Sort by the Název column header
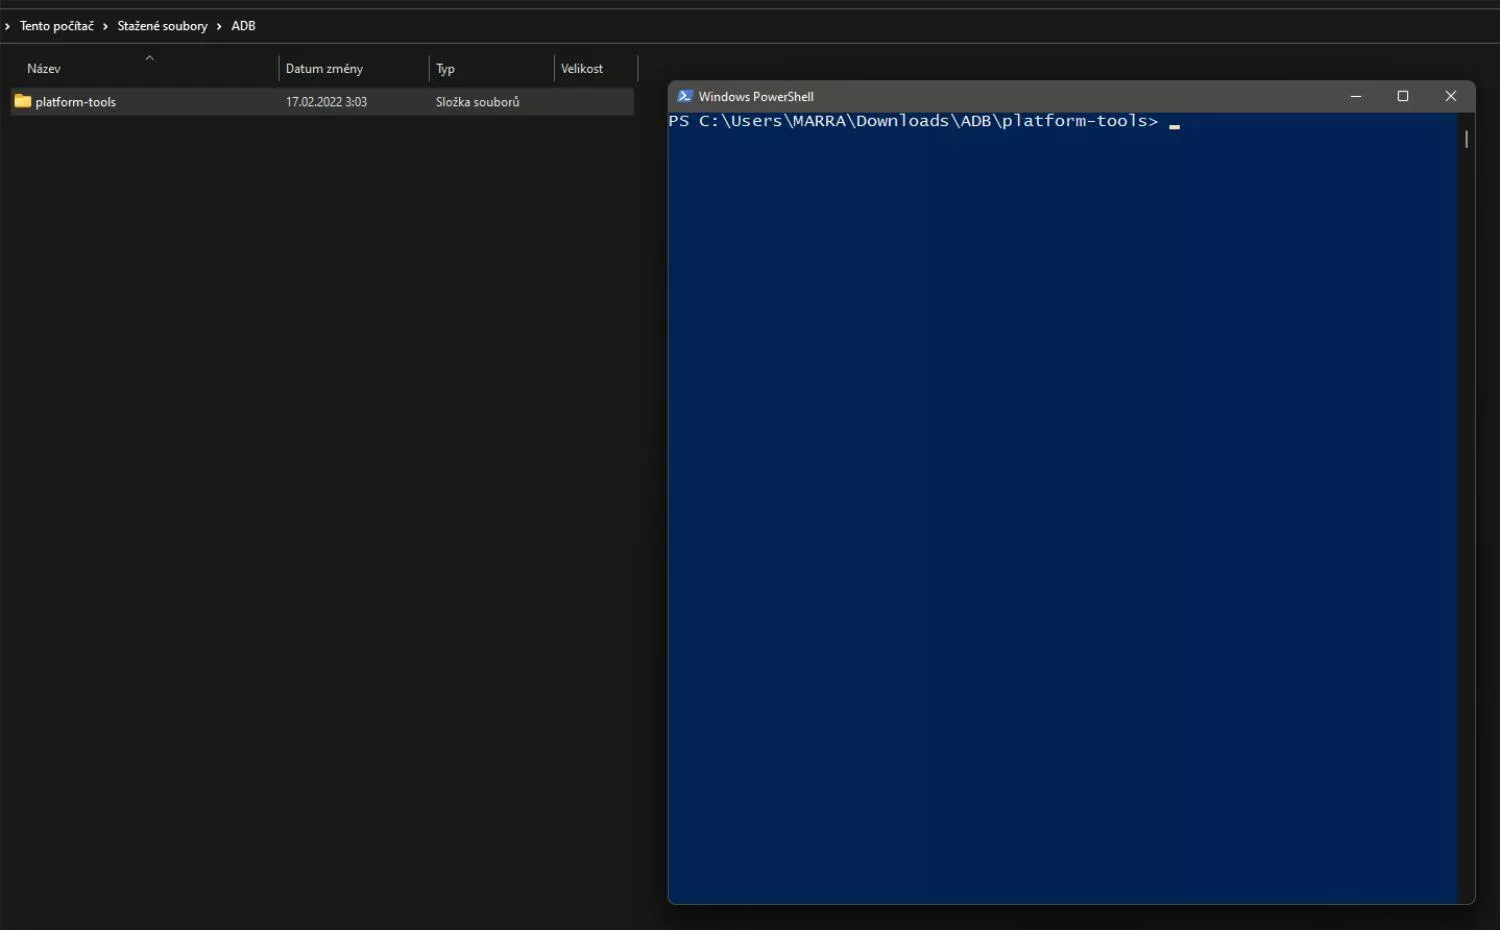This screenshot has width=1500, height=930. pos(44,69)
